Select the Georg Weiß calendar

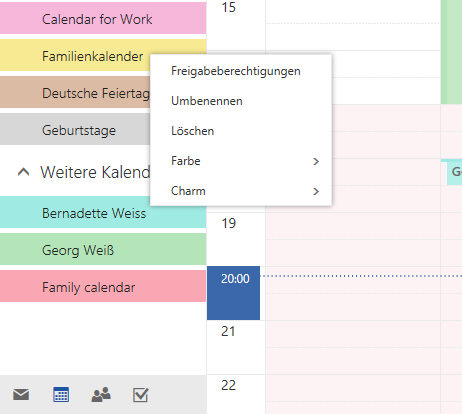(x=103, y=249)
